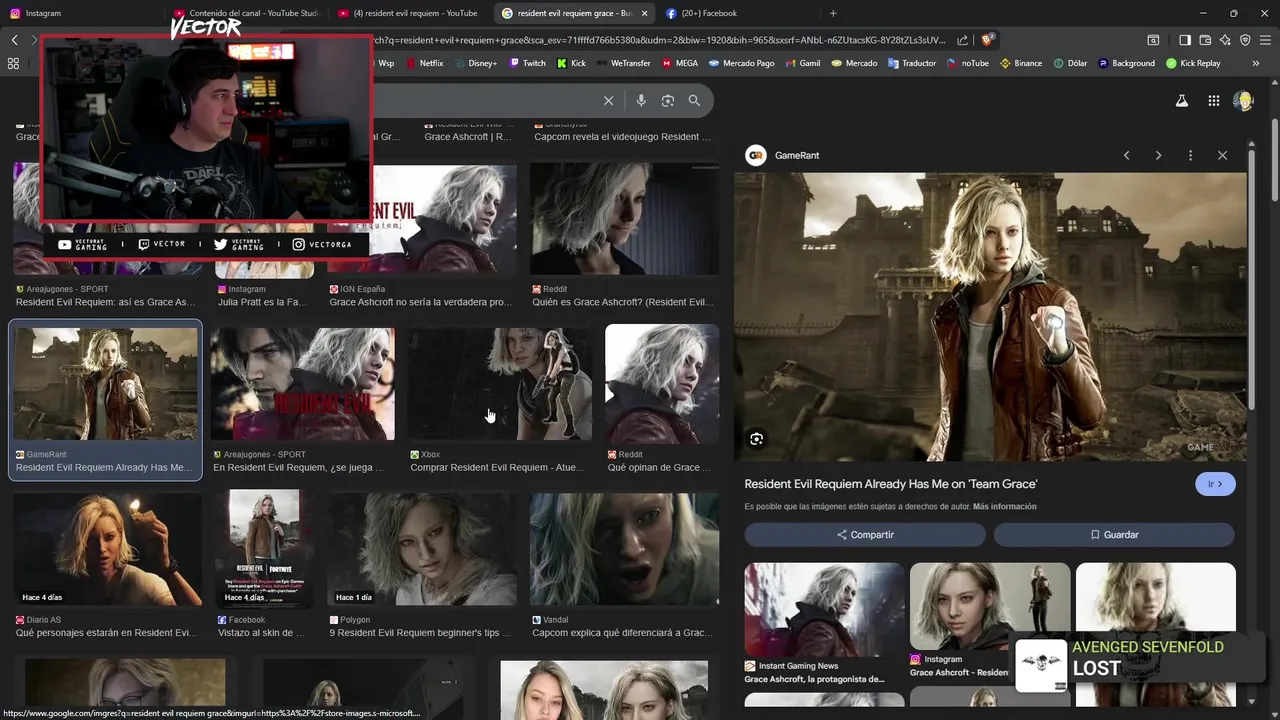Viewport: 1280px width, 720px height.
Task: Start voice search with the microphone icon
Action: [641, 100]
